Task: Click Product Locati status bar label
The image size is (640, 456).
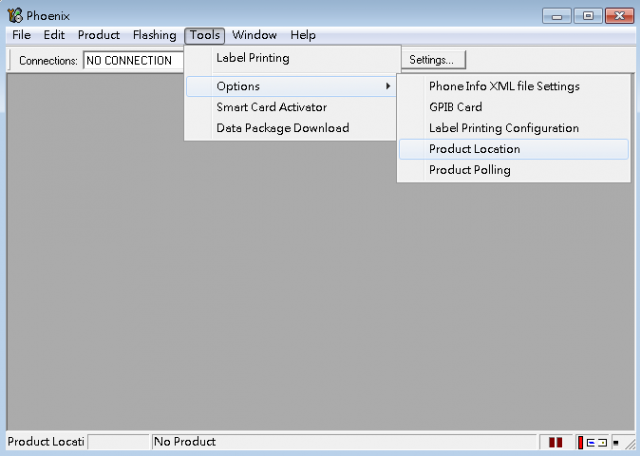Action: pyautogui.click(x=46, y=442)
